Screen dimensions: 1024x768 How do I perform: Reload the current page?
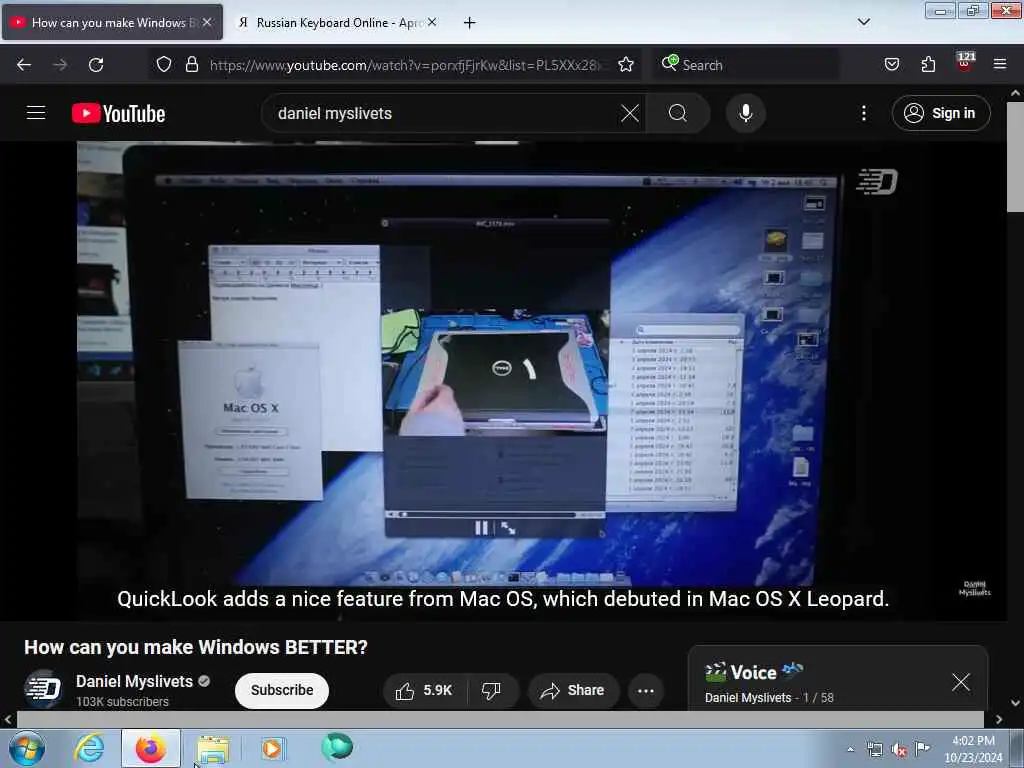[96, 65]
